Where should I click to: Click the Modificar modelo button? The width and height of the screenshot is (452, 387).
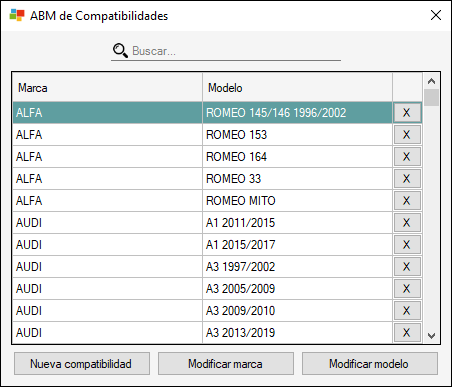pos(370,364)
